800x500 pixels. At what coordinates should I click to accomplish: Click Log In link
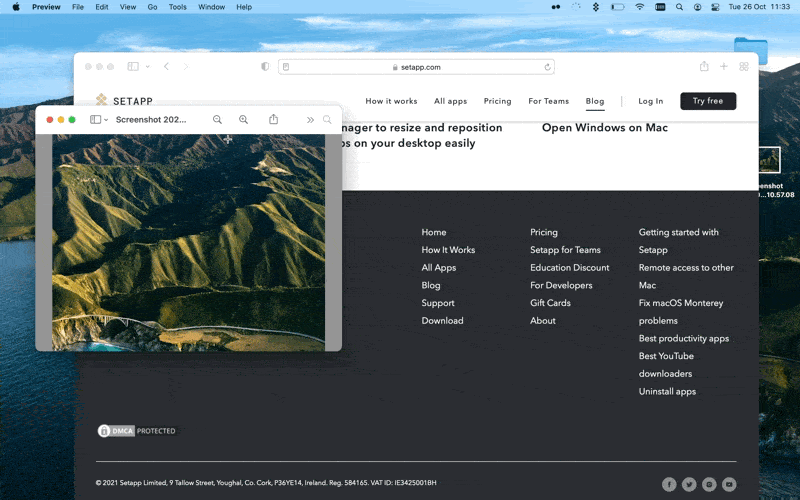click(651, 101)
